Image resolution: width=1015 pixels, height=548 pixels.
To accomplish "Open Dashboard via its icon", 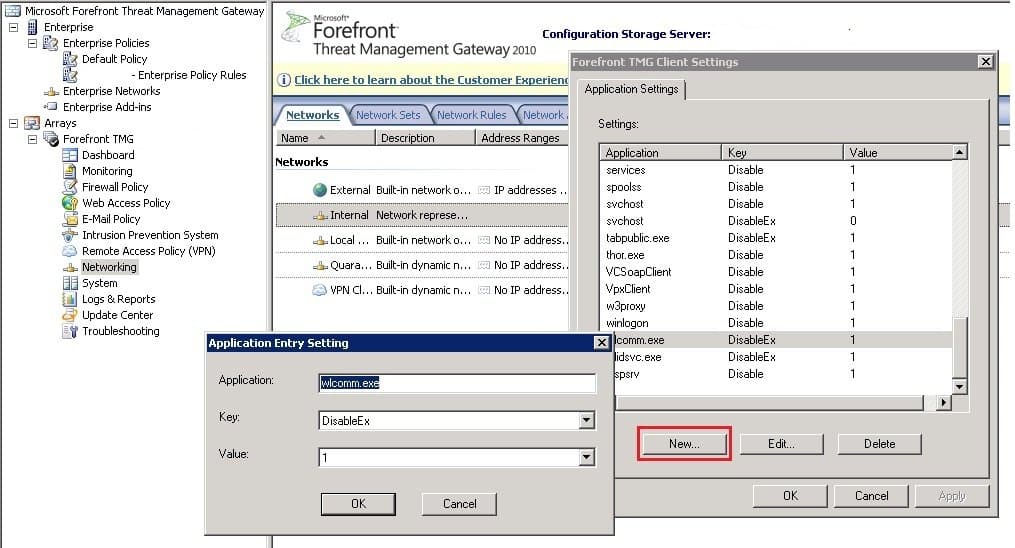I will [x=70, y=155].
